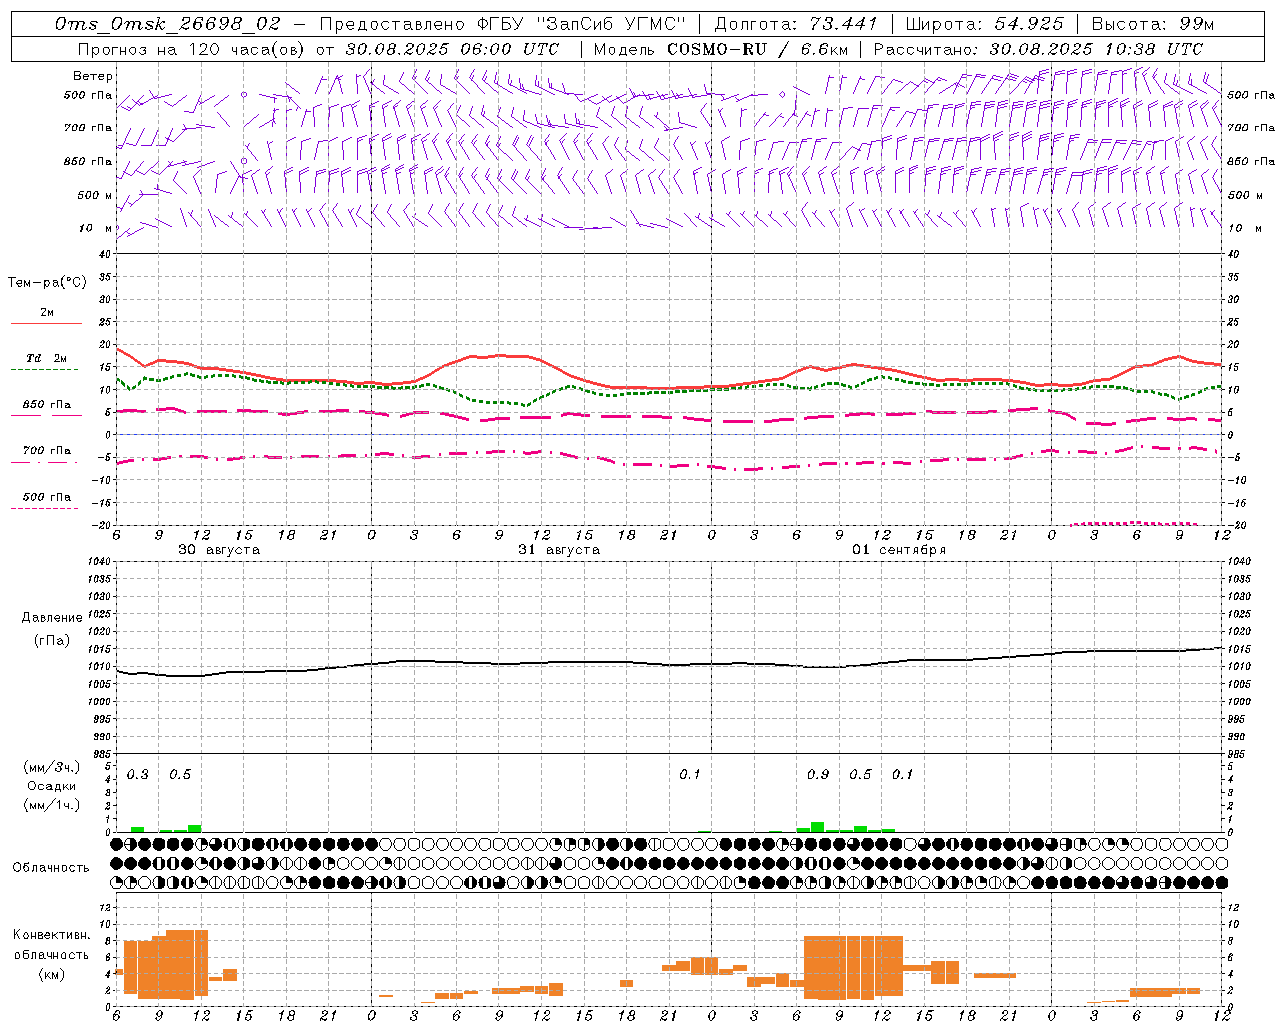Click the station title "Oms_Omsk_26698_02"
The width and height of the screenshot is (1280, 1024).
point(168,24)
